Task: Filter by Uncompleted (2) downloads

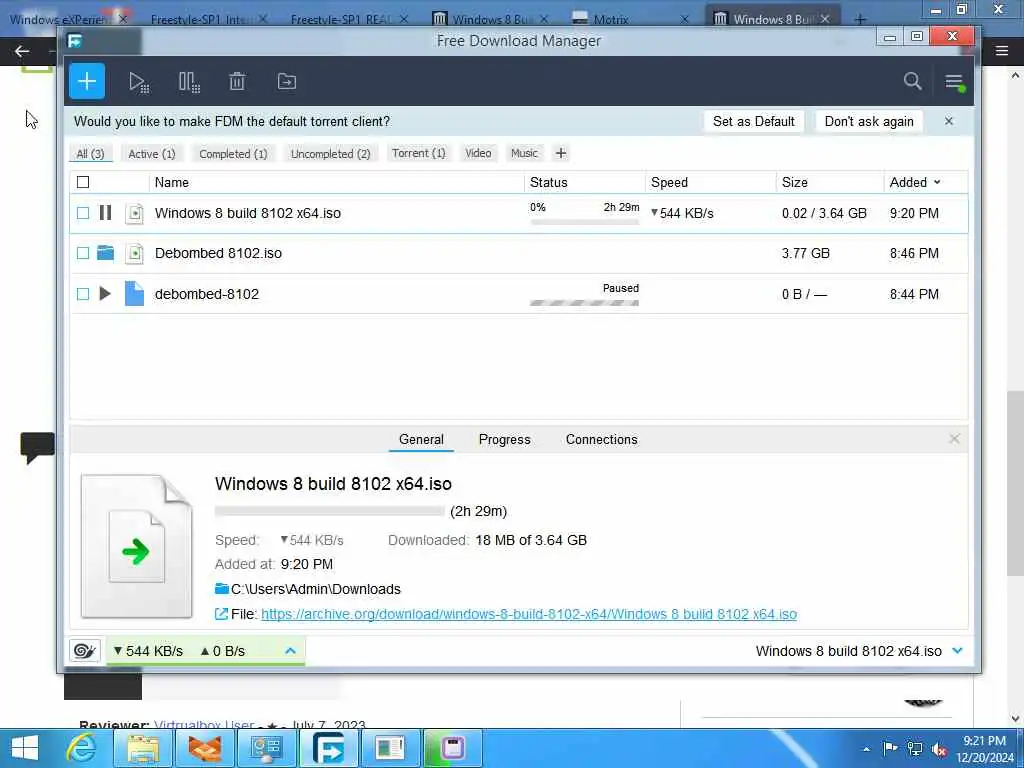Action: [x=330, y=153]
